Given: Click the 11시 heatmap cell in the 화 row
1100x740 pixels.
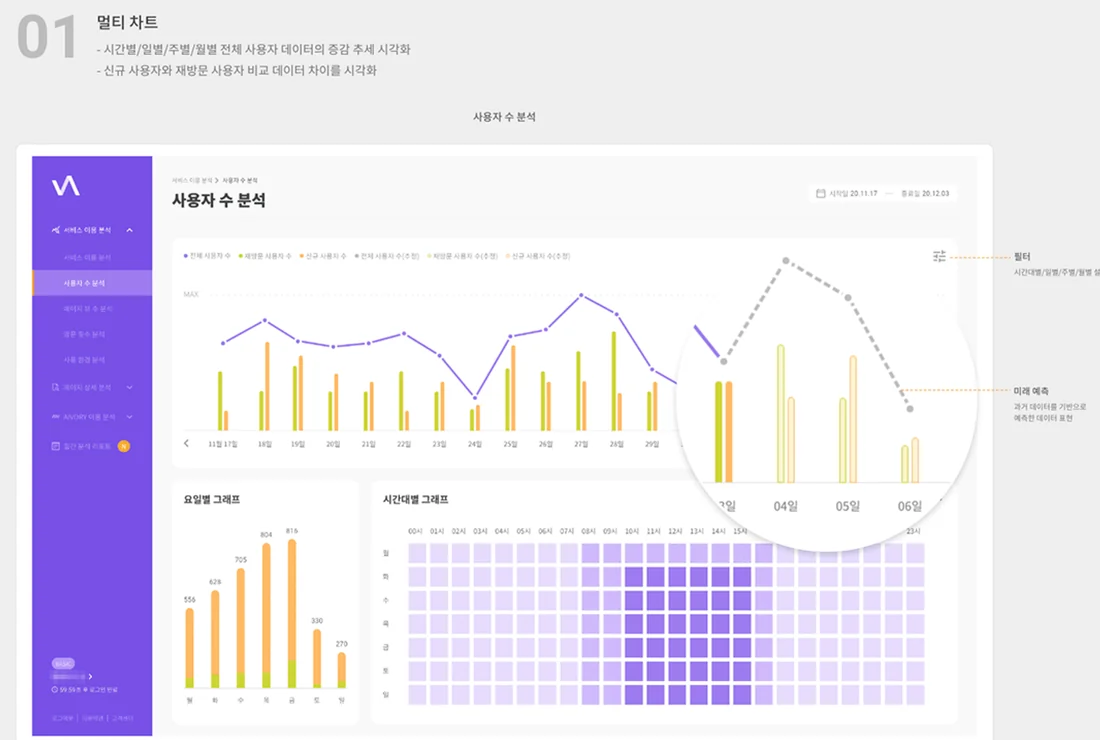Looking at the screenshot, I should point(655,577).
